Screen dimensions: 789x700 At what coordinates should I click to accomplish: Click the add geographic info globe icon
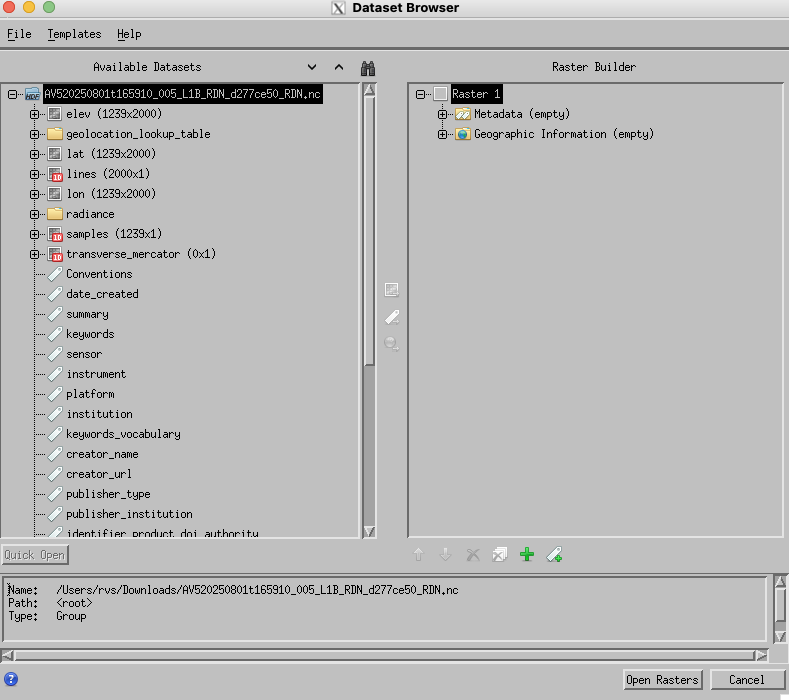391,344
